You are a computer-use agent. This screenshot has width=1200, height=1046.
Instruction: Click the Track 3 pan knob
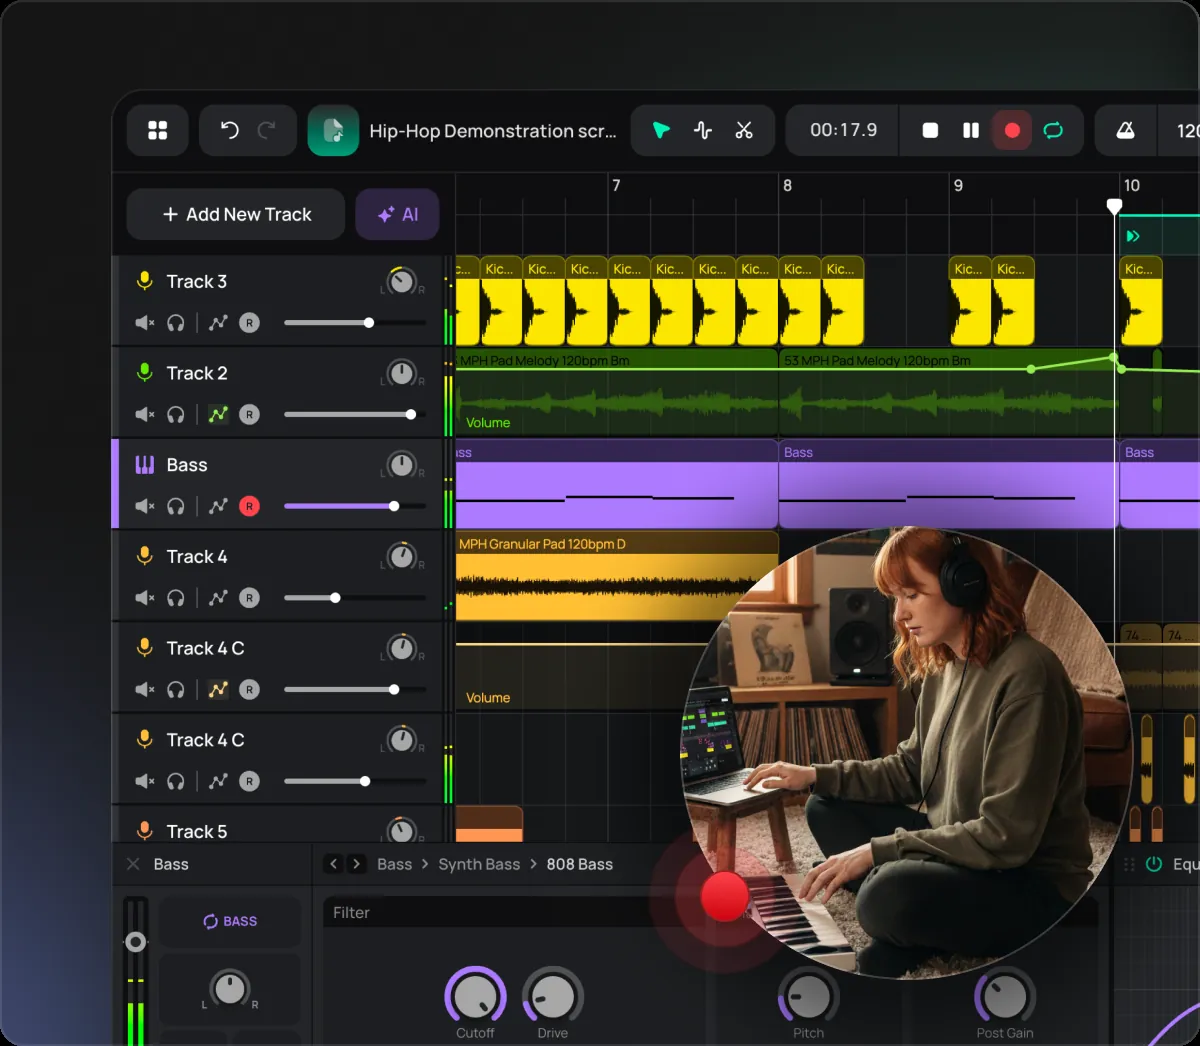coord(401,281)
